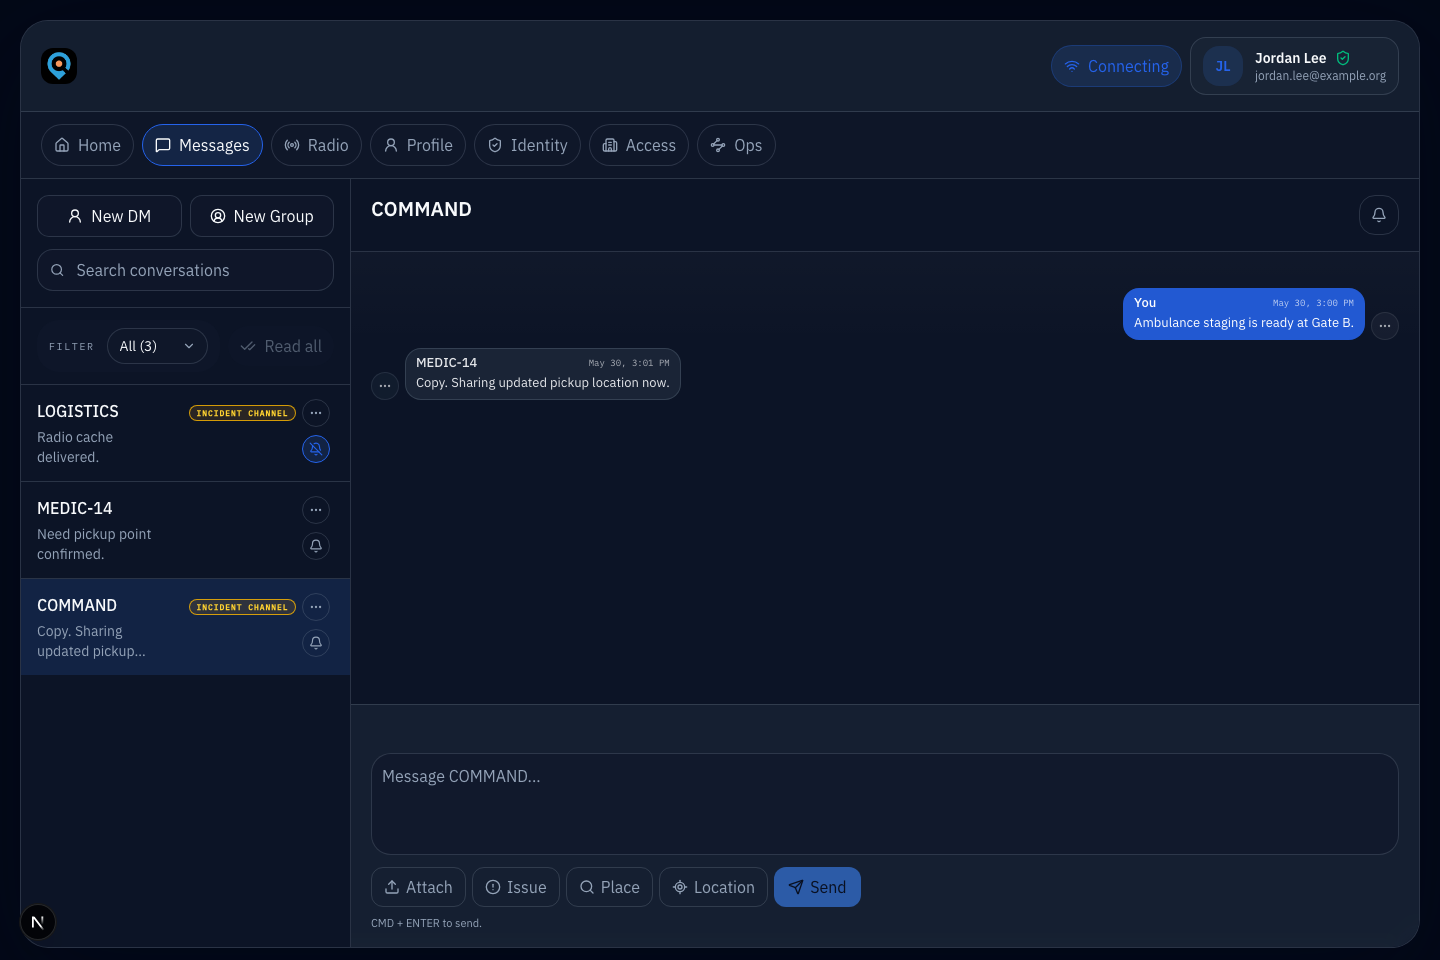Open the Radio tab
Screen dimensions: 1440x960
click(316, 145)
